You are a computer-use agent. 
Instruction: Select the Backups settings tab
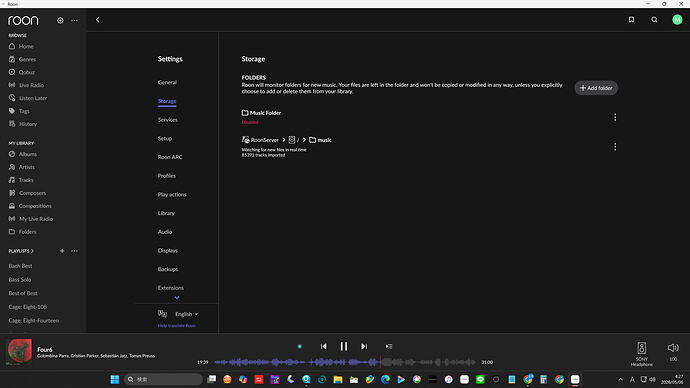pos(168,269)
